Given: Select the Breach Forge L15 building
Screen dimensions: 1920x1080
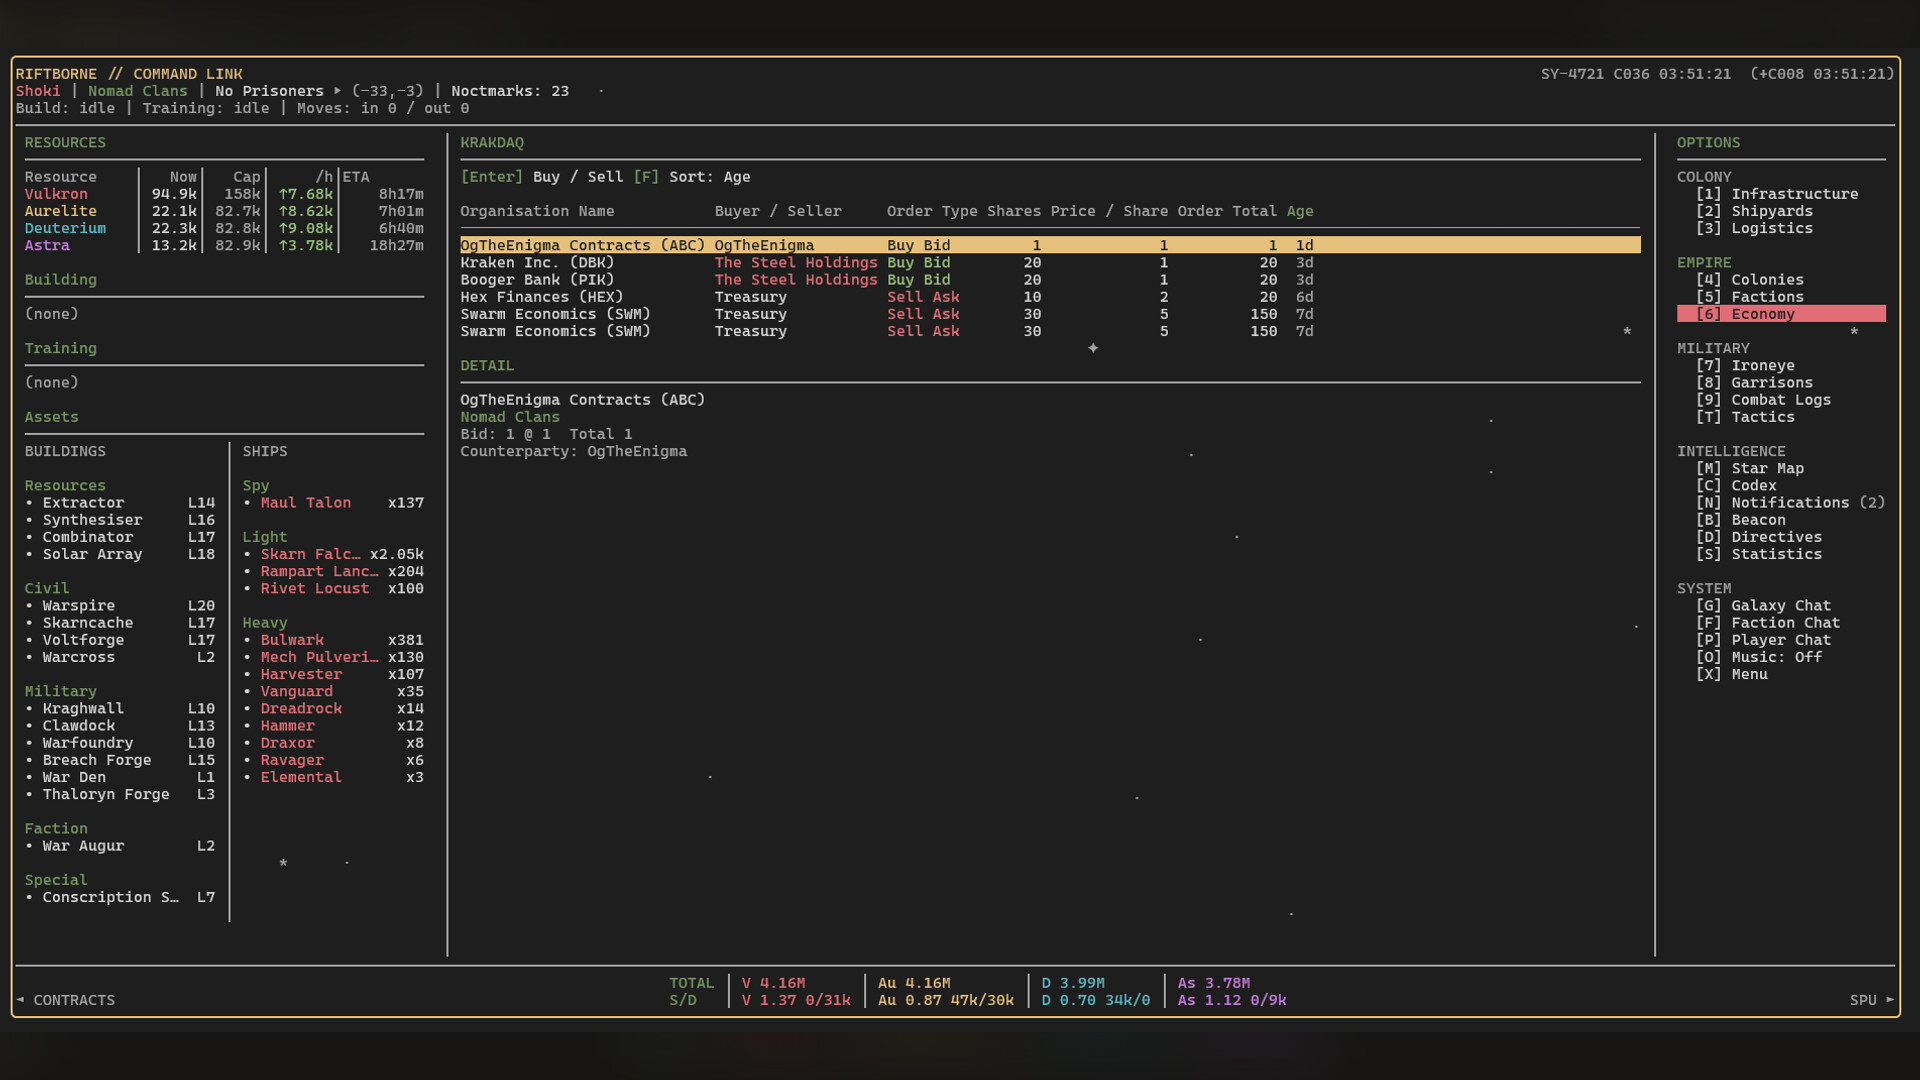Looking at the screenshot, I should pyautogui.click(x=120, y=760).
